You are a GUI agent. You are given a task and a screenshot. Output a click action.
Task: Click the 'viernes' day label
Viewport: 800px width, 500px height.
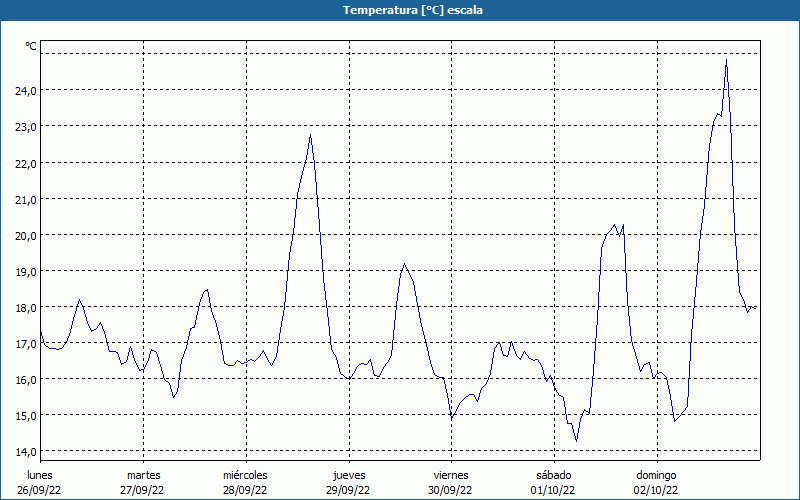coord(451,475)
